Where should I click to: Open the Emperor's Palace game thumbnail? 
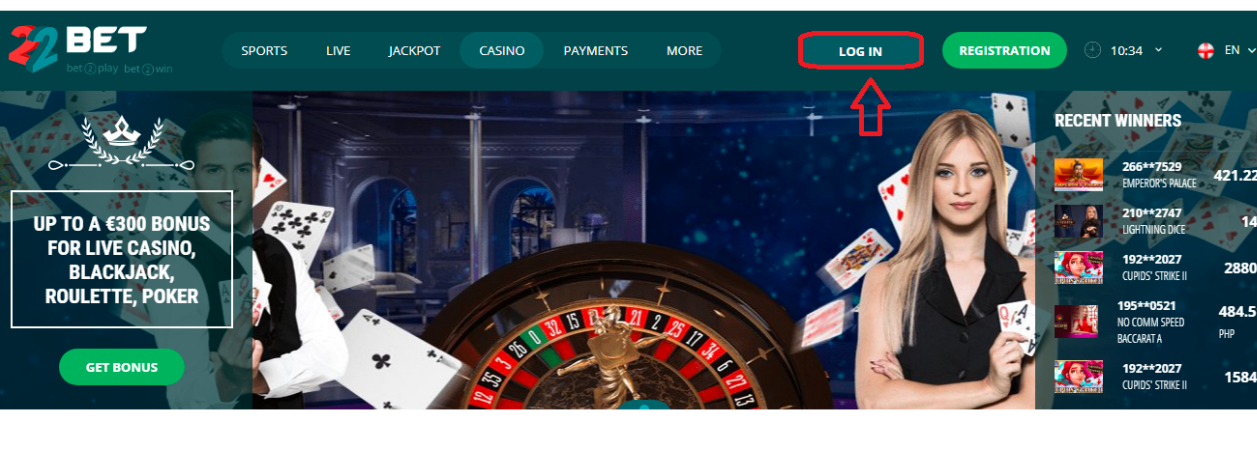[x=1079, y=174]
